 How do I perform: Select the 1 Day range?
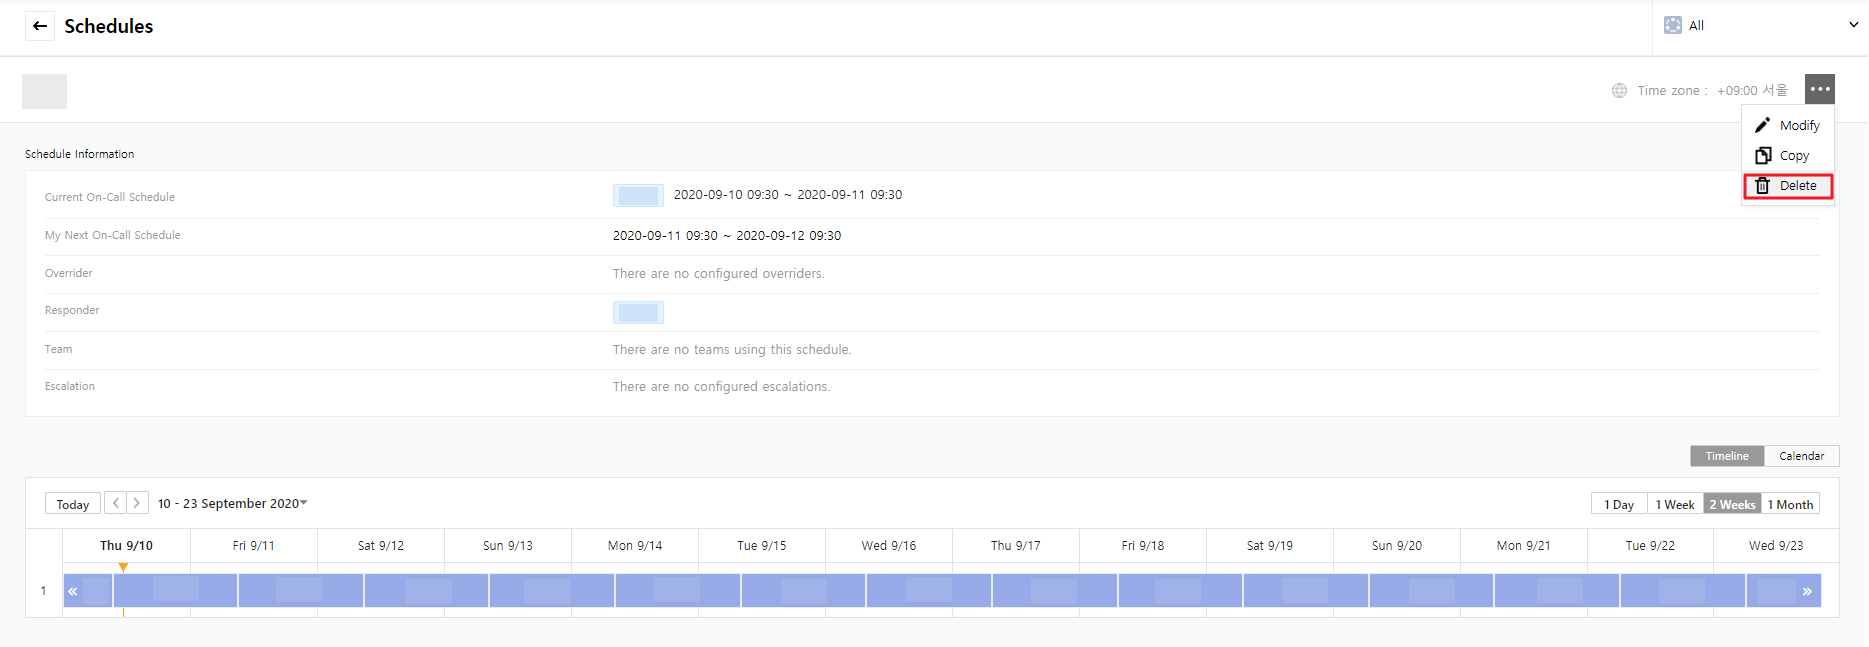click(x=1618, y=504)
